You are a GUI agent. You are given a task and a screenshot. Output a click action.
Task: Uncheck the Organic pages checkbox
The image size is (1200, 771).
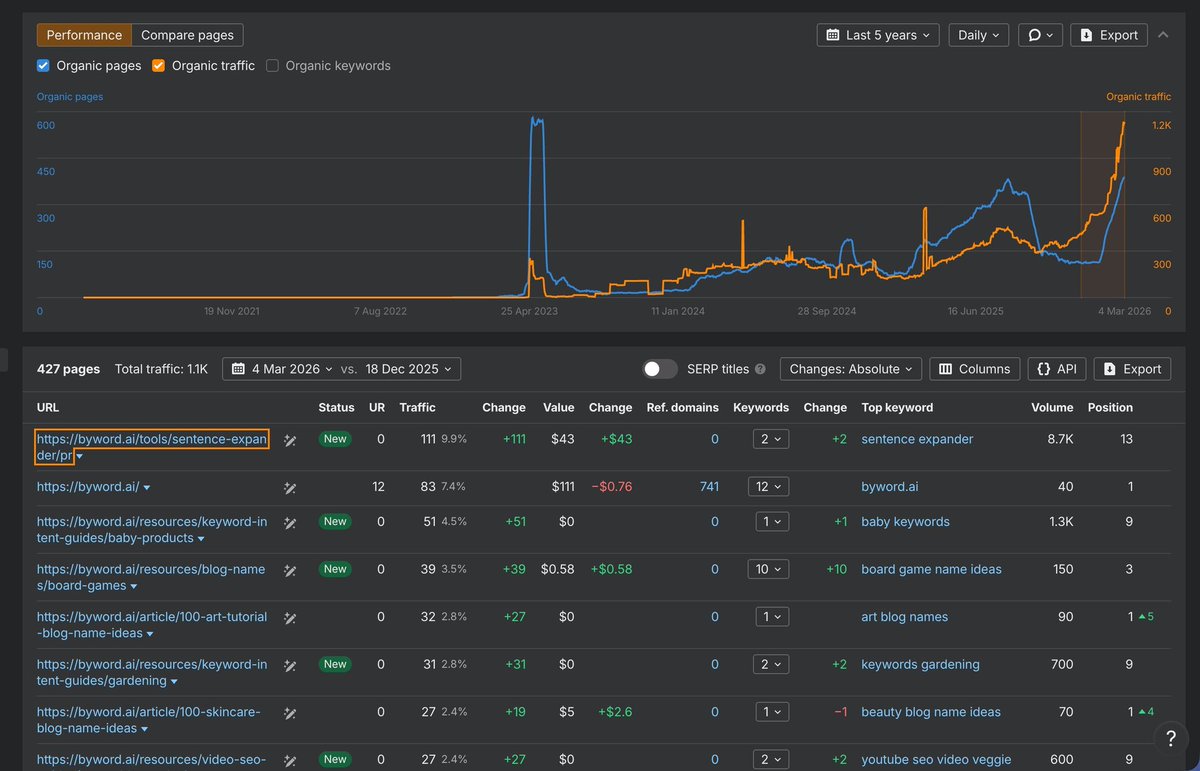point(43,66)
